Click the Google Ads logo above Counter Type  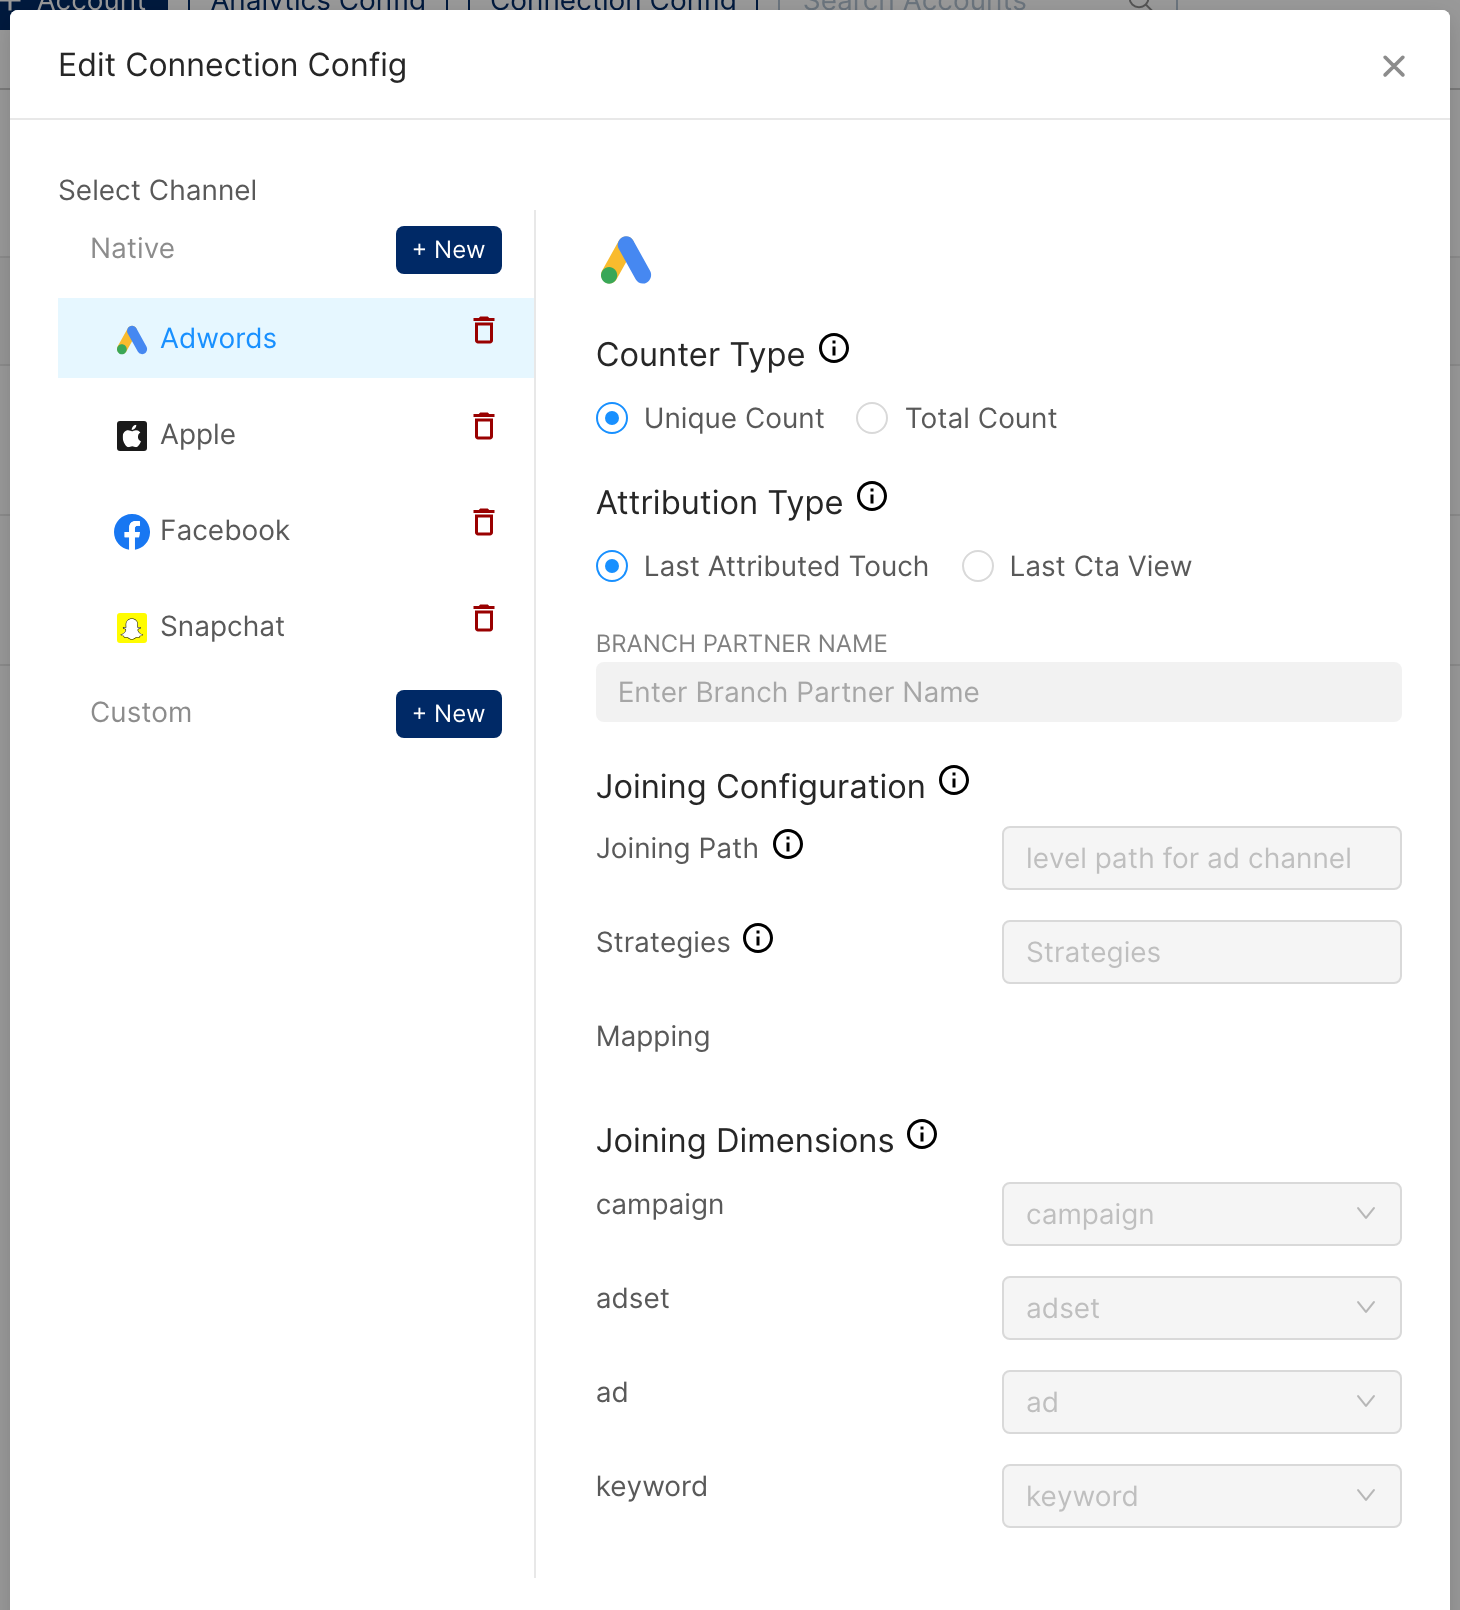pos(626,260)
